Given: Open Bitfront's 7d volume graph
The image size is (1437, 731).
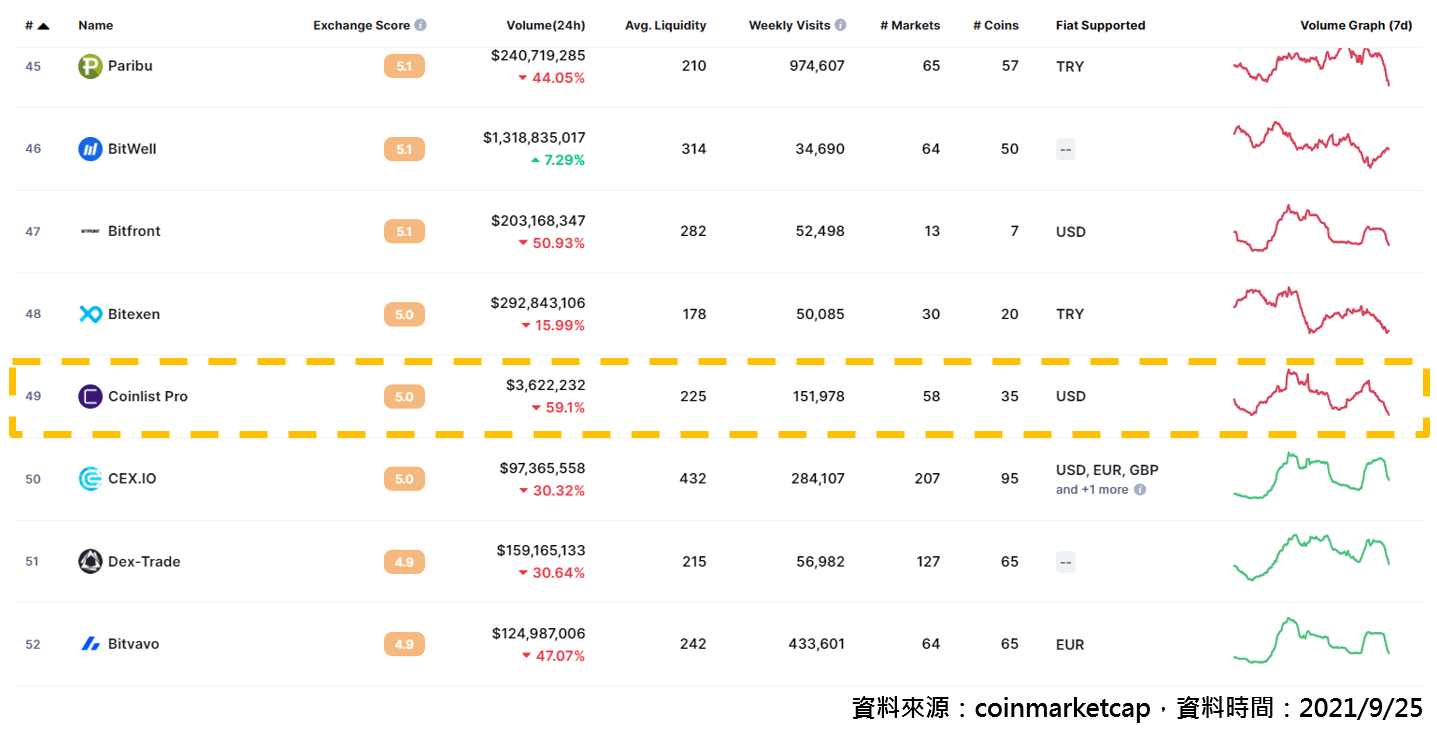Looking at the screenshot, I should [x=1311, y=229].
